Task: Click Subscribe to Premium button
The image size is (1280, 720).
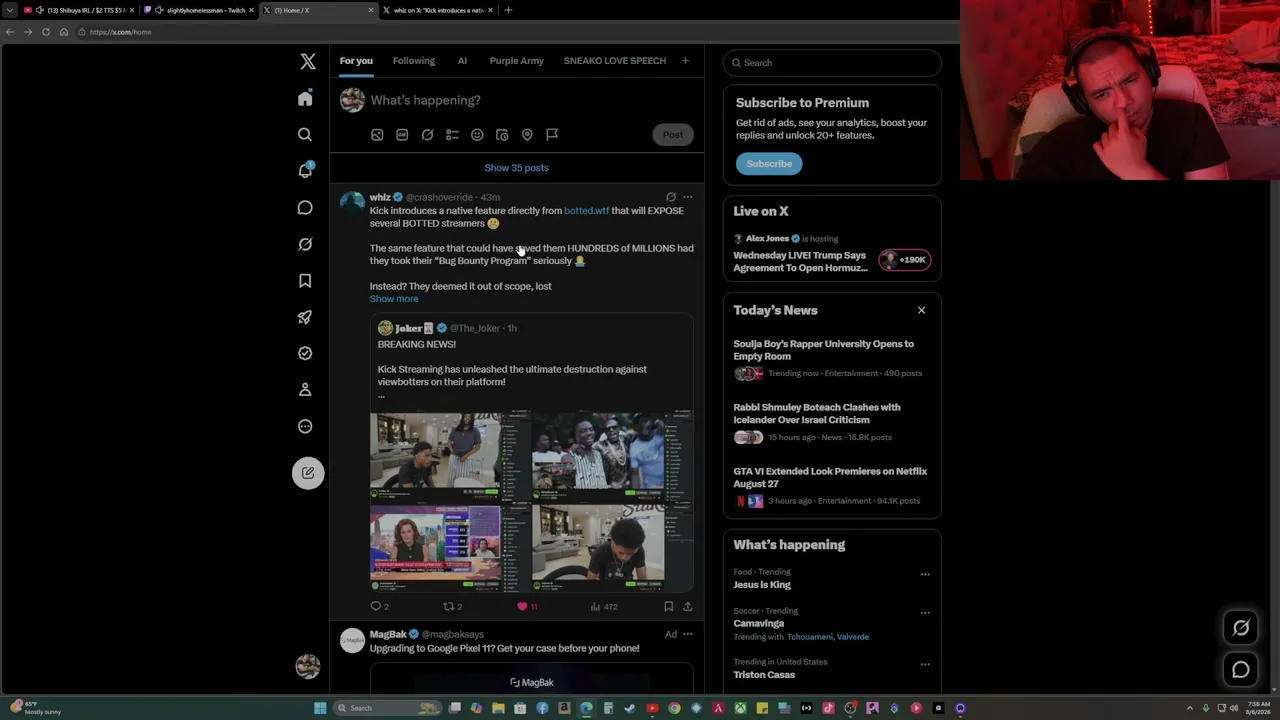Action: click(x=769, y=164)
